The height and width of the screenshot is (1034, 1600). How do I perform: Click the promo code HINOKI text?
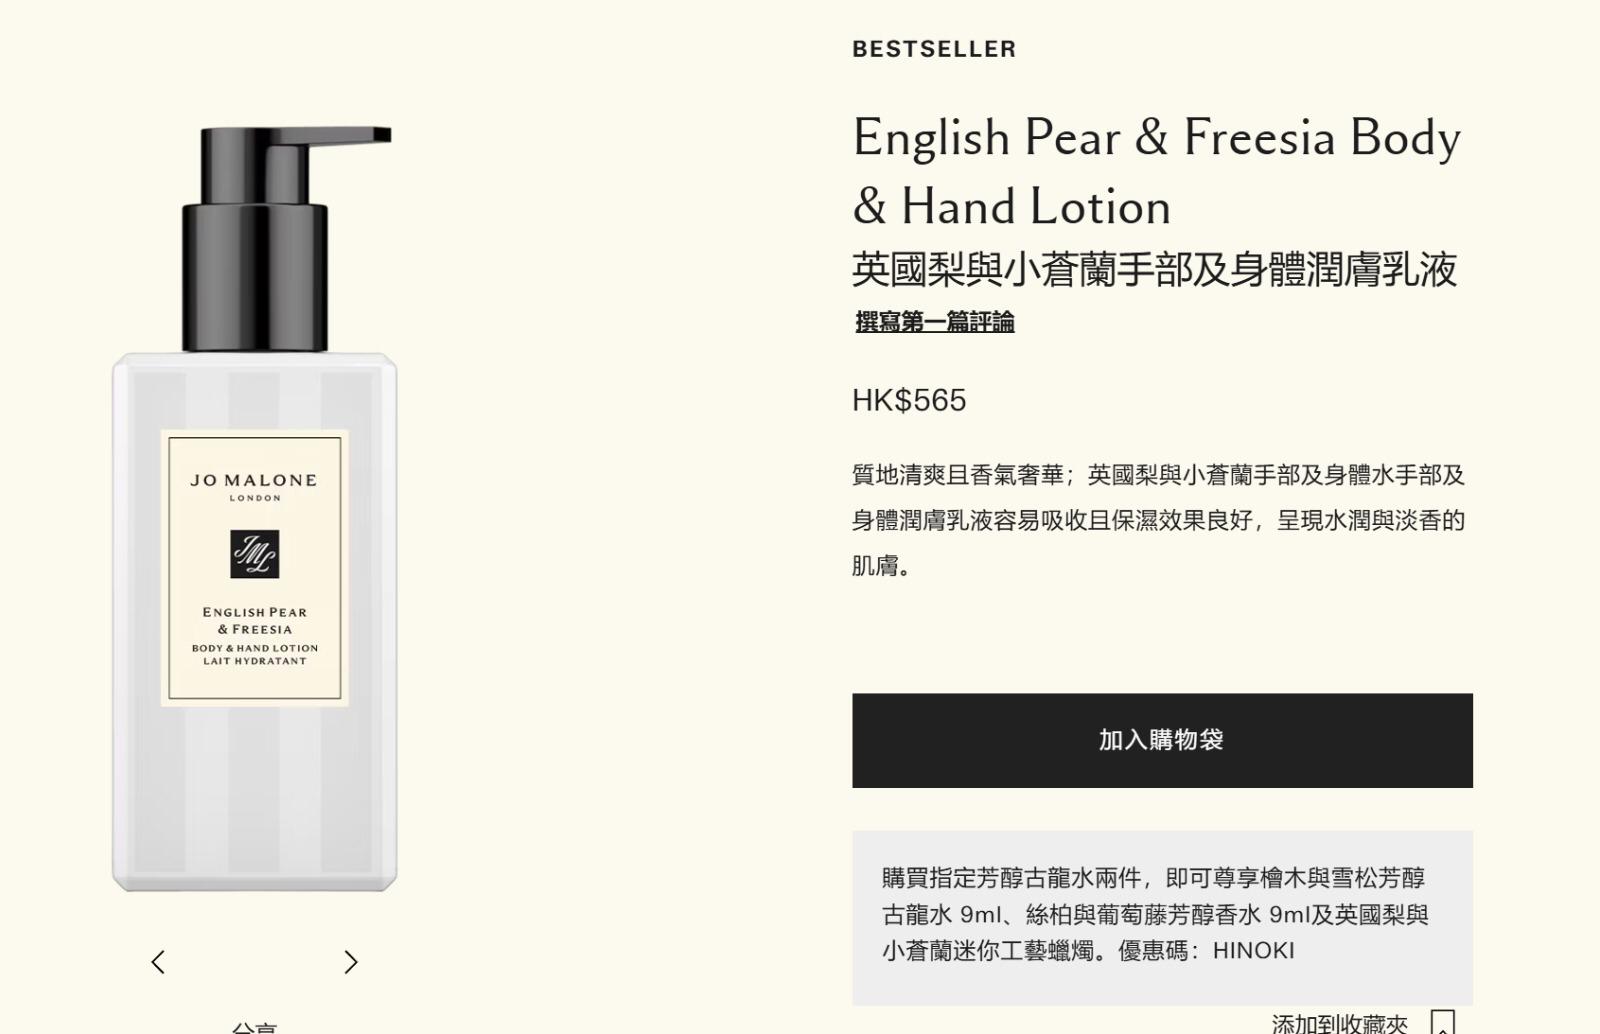(1253, 950)
